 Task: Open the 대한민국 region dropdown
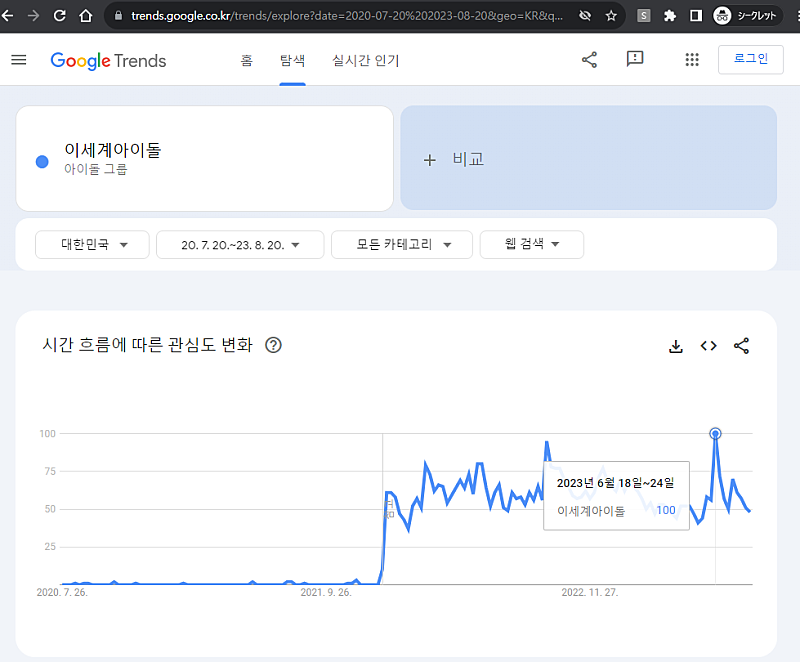[x=92, y=245]
